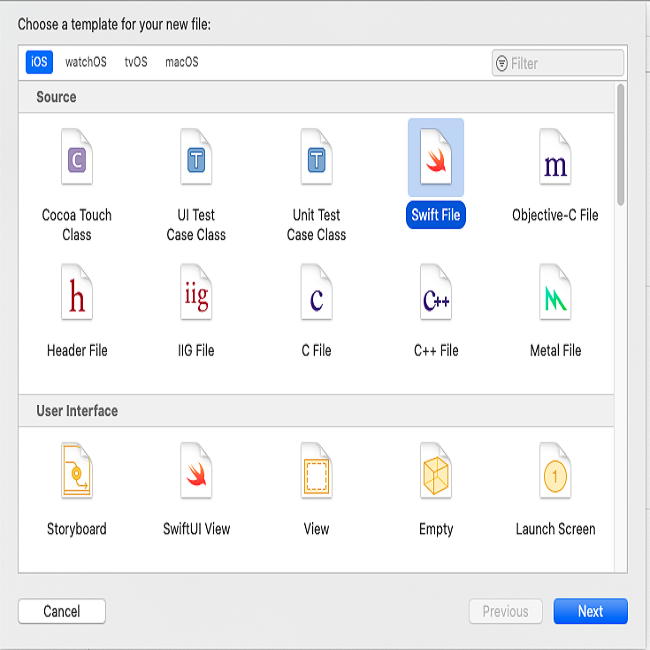Click the Cancel button
This screenshot has width=650, height=650.
(62, 611)
